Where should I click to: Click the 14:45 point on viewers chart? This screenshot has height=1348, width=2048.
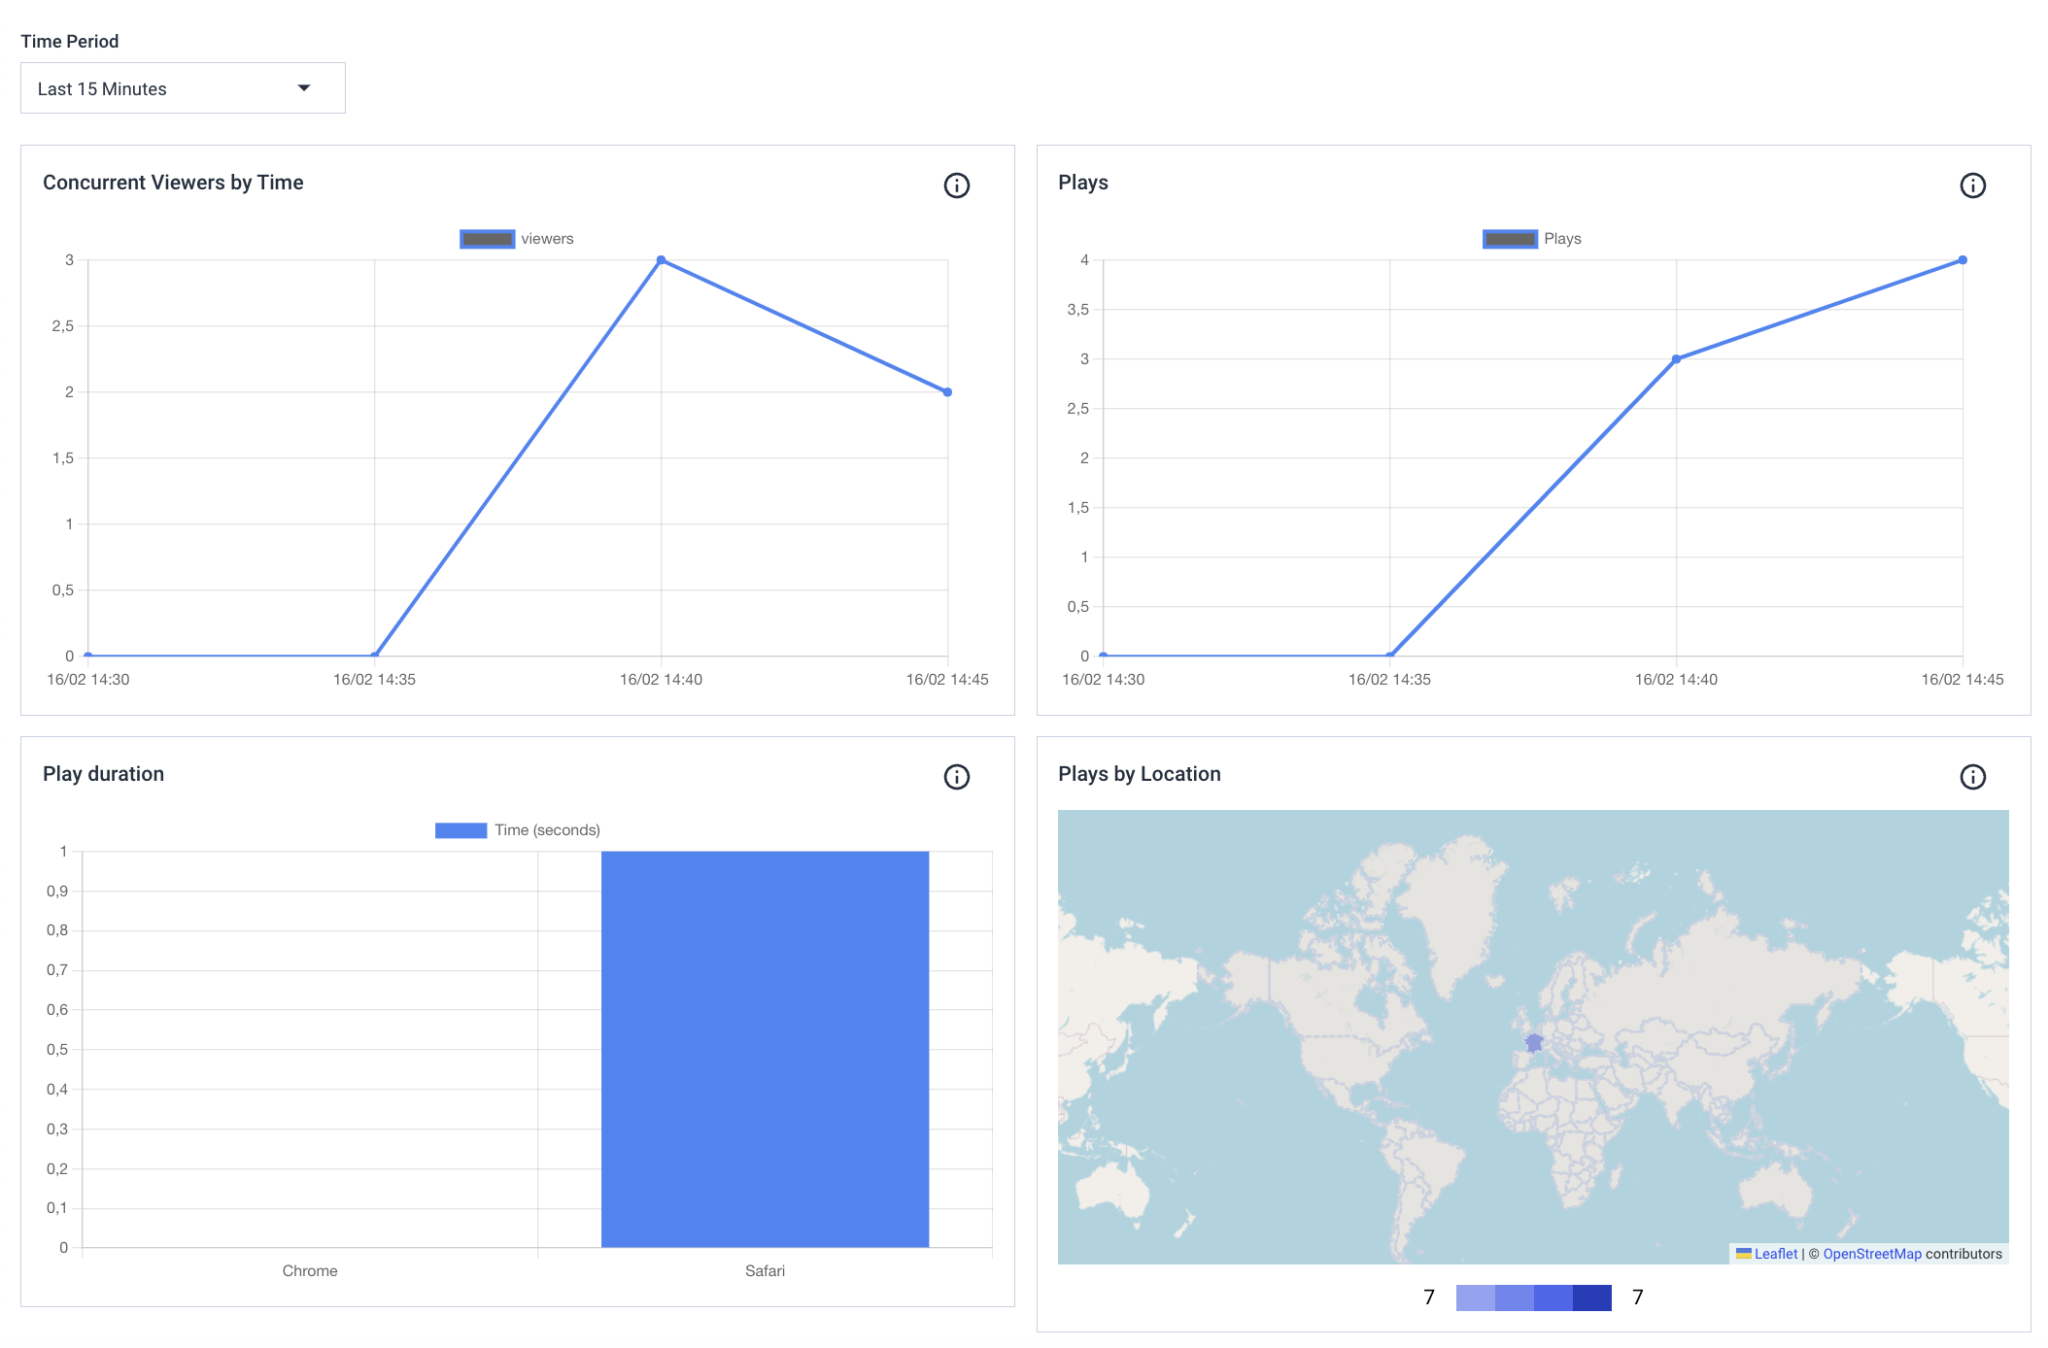947,392
